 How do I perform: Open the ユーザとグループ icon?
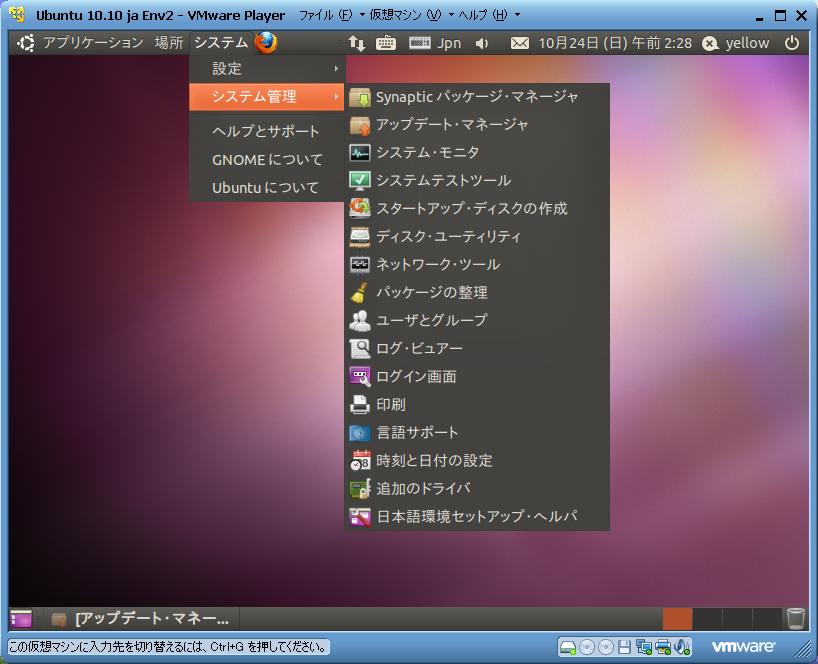coord(359,321)
